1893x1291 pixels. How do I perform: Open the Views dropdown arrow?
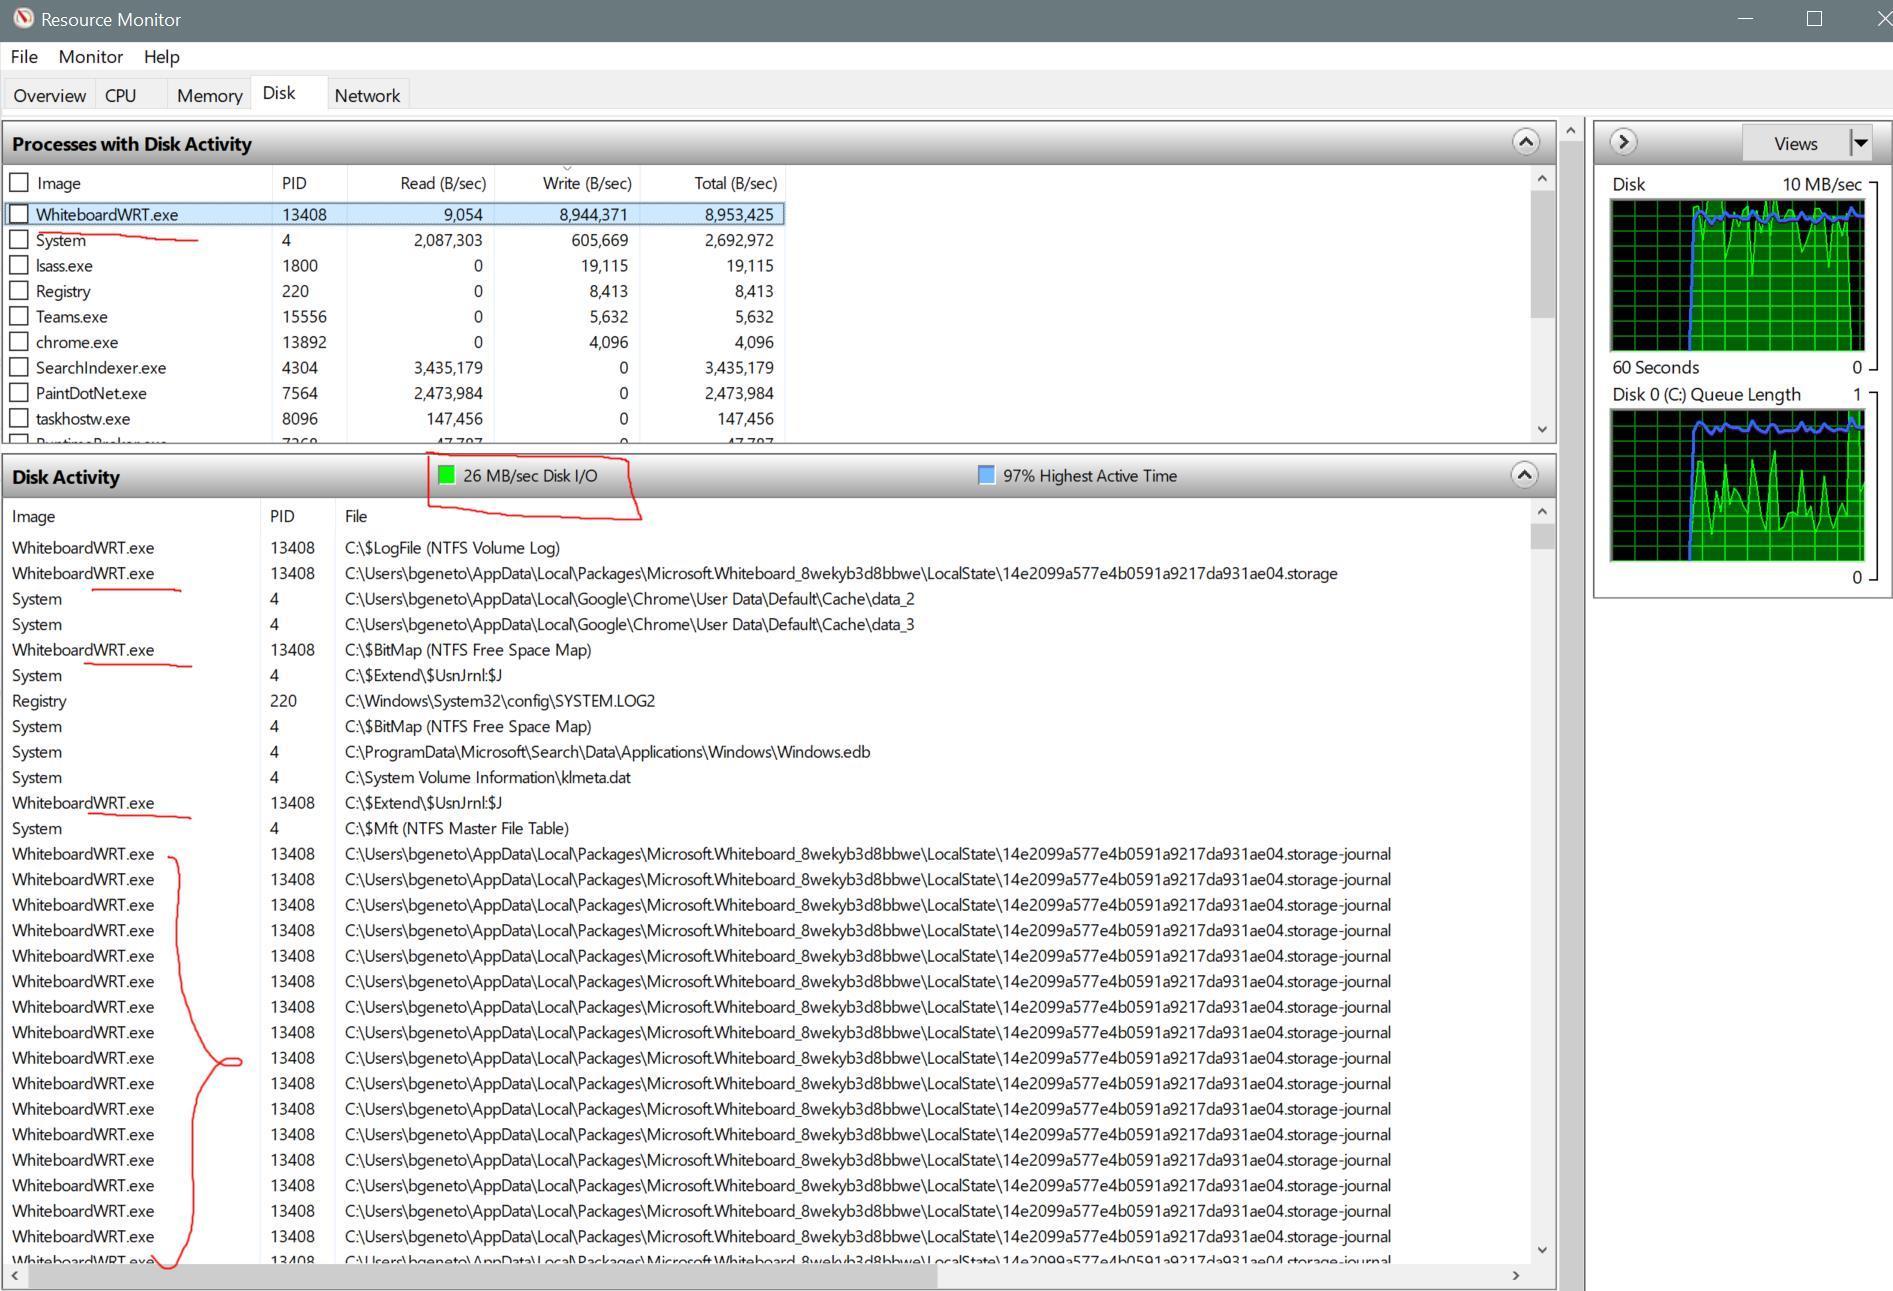point(1860,143)
